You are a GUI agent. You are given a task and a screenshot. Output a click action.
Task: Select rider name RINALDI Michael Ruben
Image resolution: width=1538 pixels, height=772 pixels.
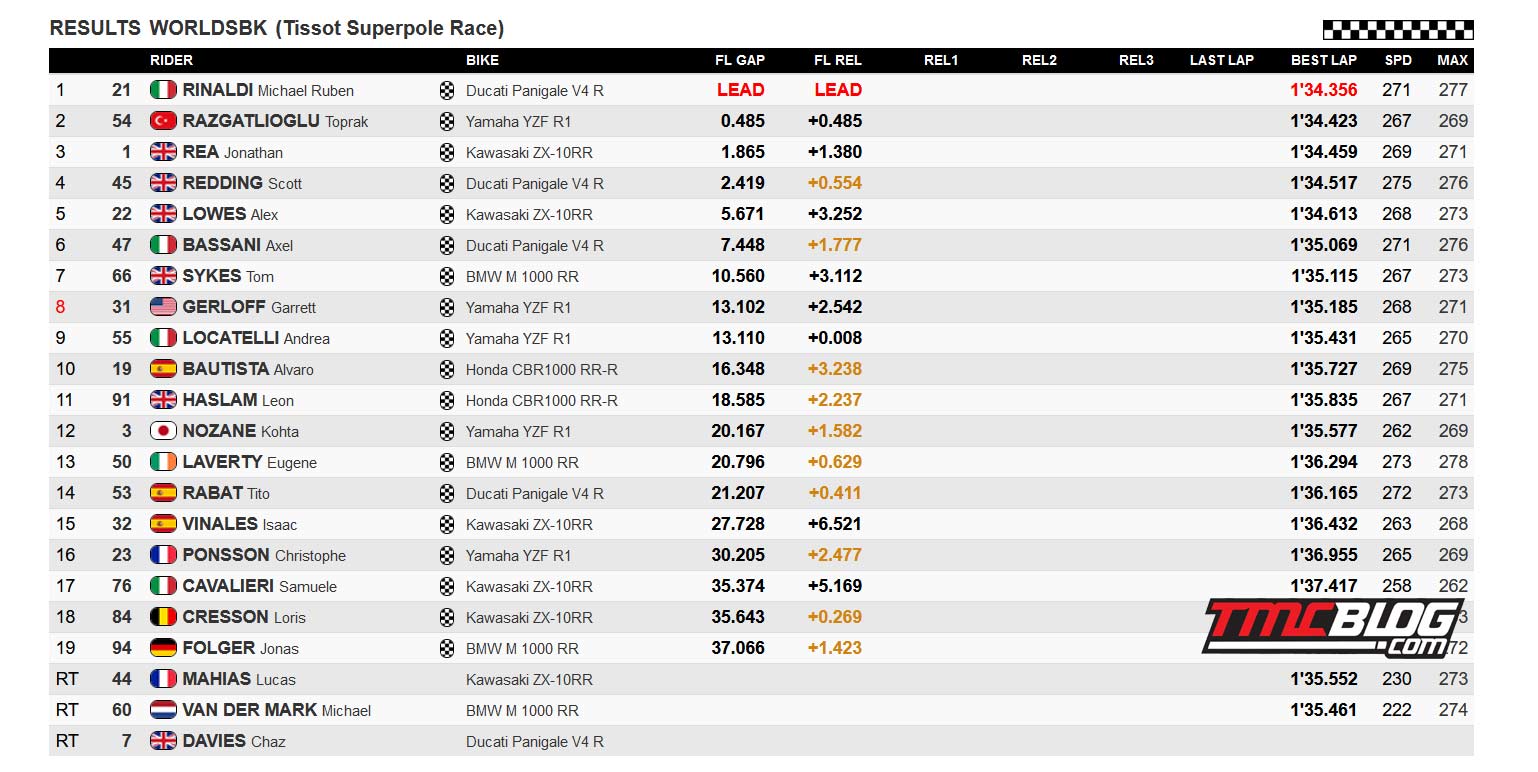pos(268,90)
